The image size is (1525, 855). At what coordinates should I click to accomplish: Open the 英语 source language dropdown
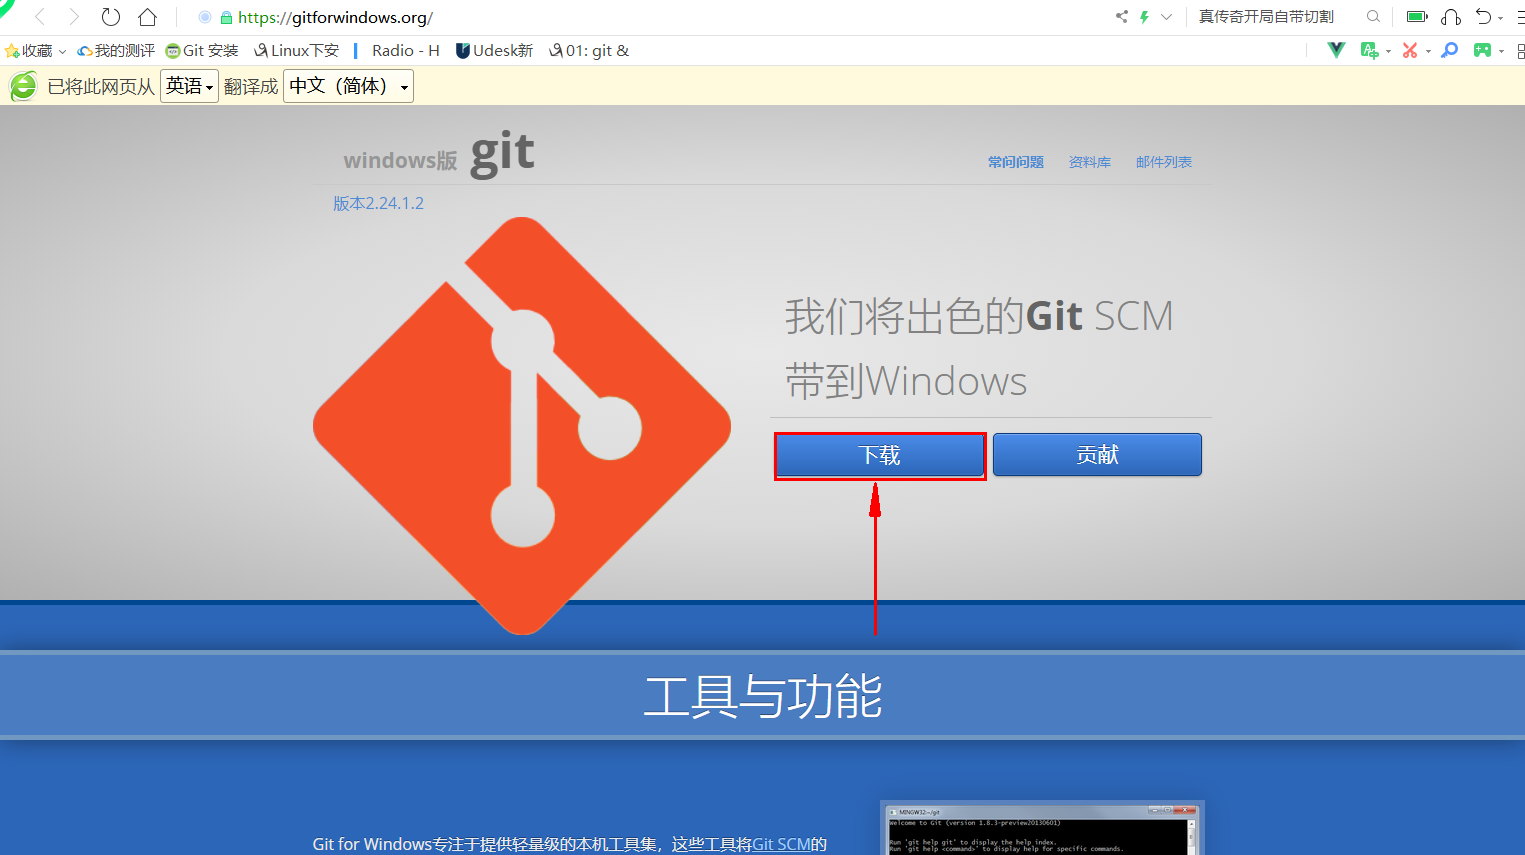[189, 86]
